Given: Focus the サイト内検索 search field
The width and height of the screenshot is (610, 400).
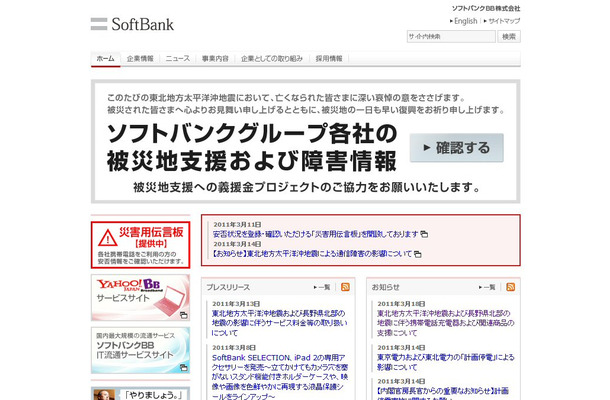Looking at the screenshot, I should 451,37.
